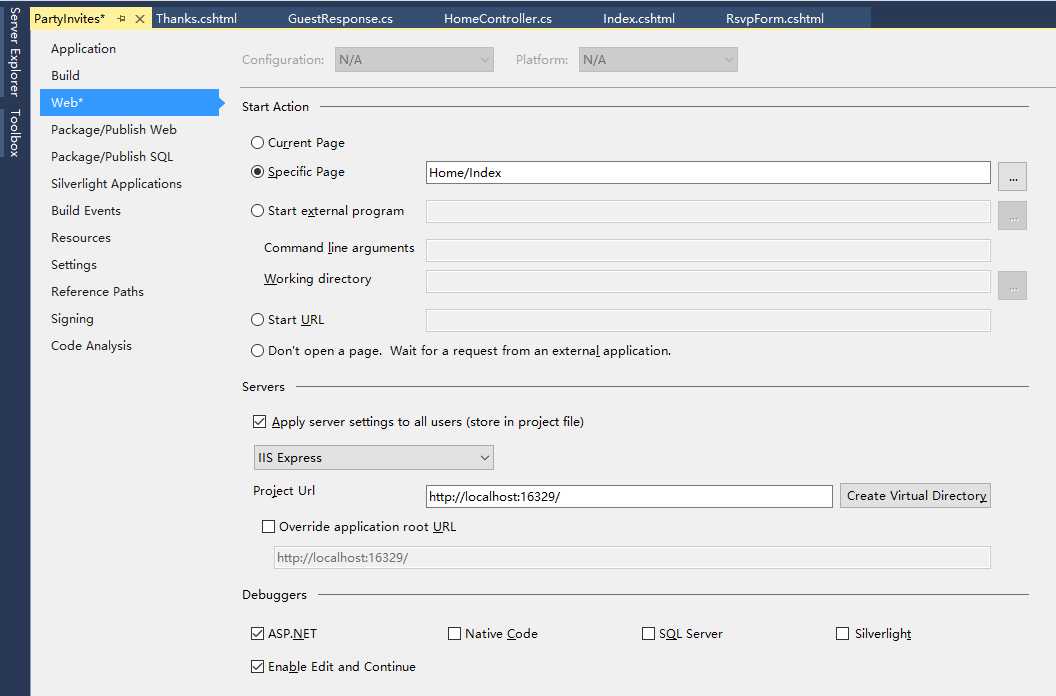This screenshot has width=1056, height=696.
Task: Browse for the working directory
Action: pos(1012,286)
